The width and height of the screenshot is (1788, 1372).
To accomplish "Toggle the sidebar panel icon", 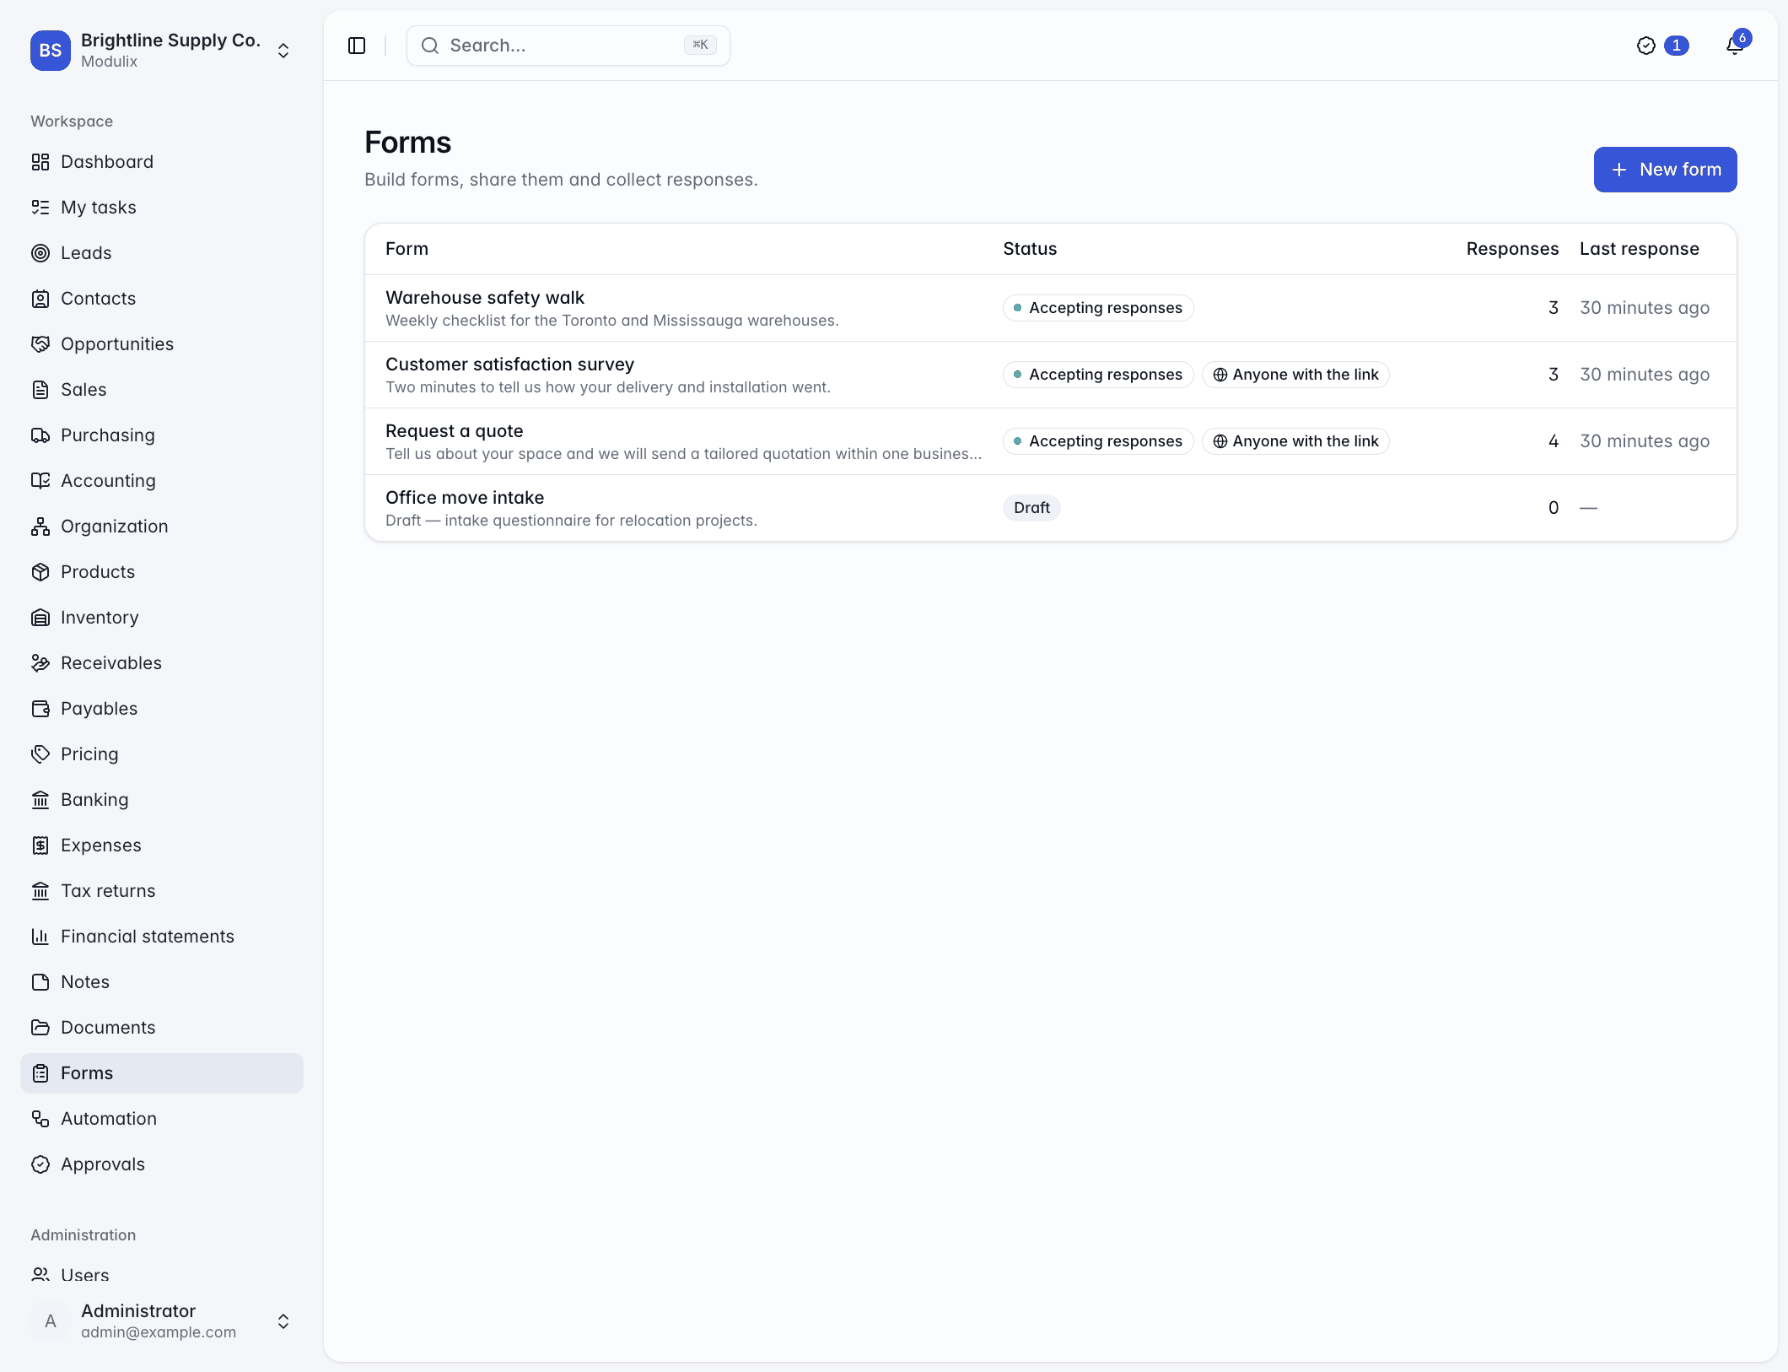I will pos(357,46).
